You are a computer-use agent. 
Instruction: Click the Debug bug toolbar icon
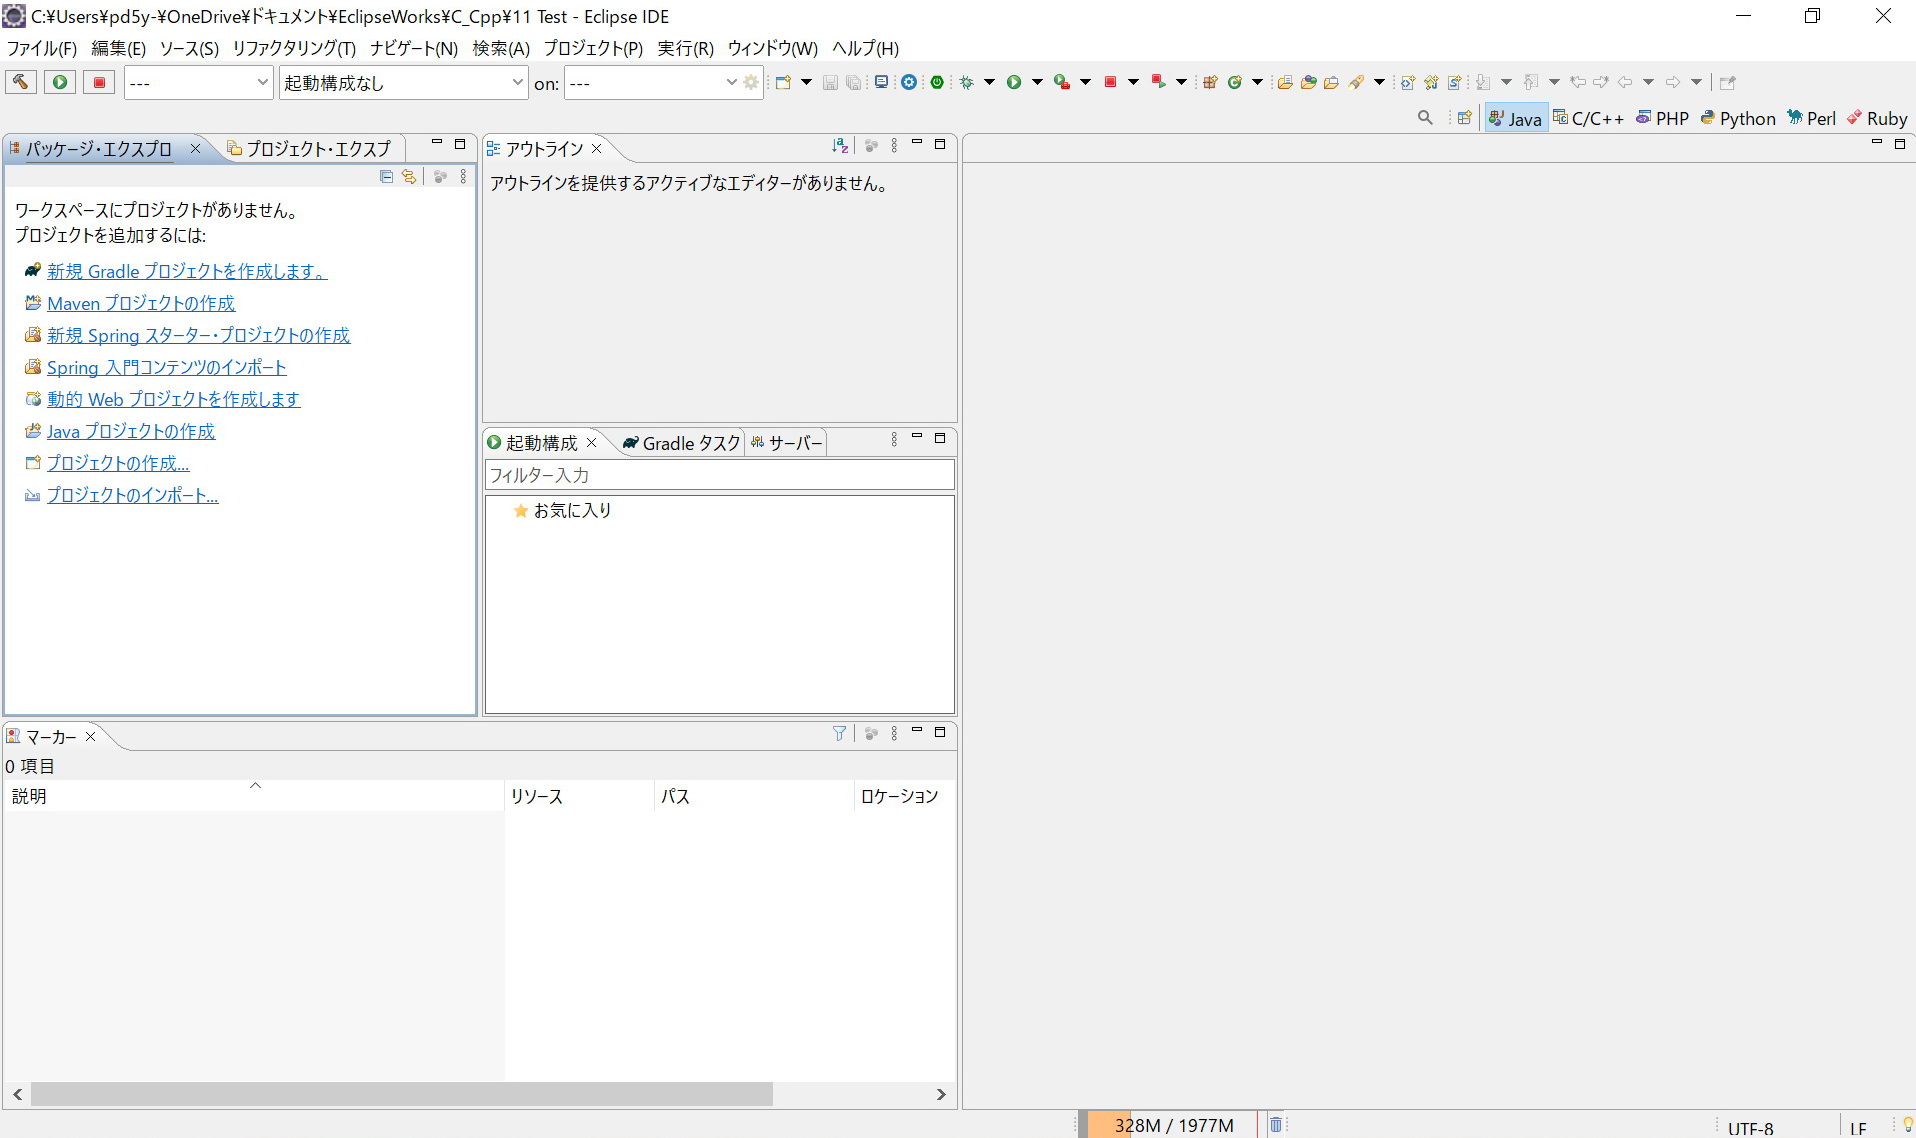point(967,82)
